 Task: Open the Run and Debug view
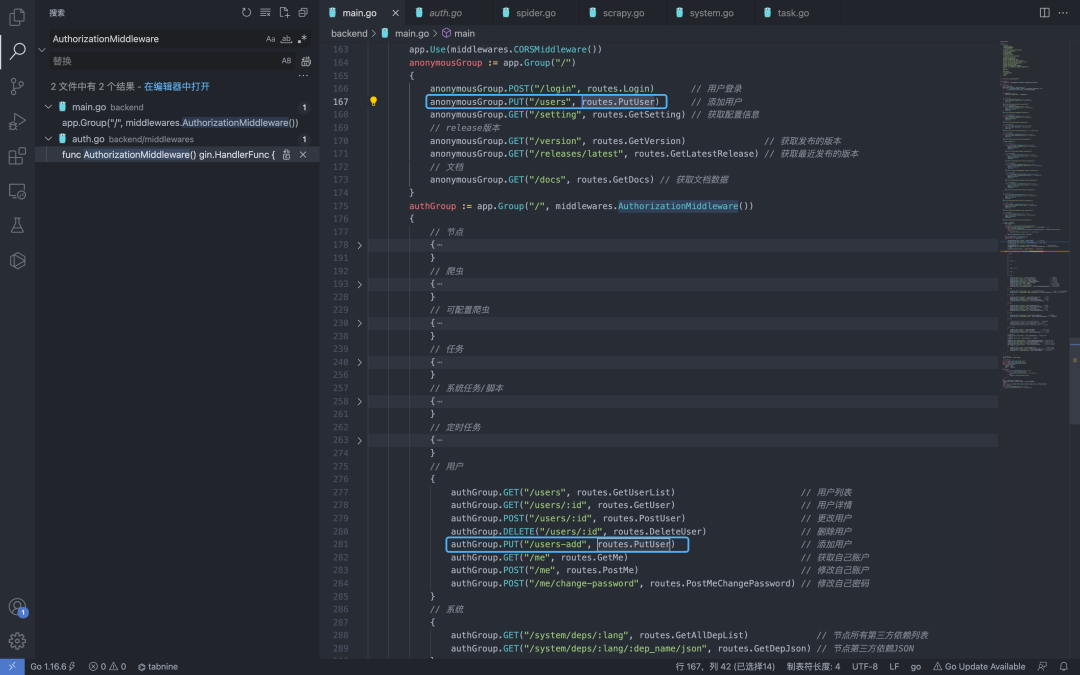click(x=17, y=121)
